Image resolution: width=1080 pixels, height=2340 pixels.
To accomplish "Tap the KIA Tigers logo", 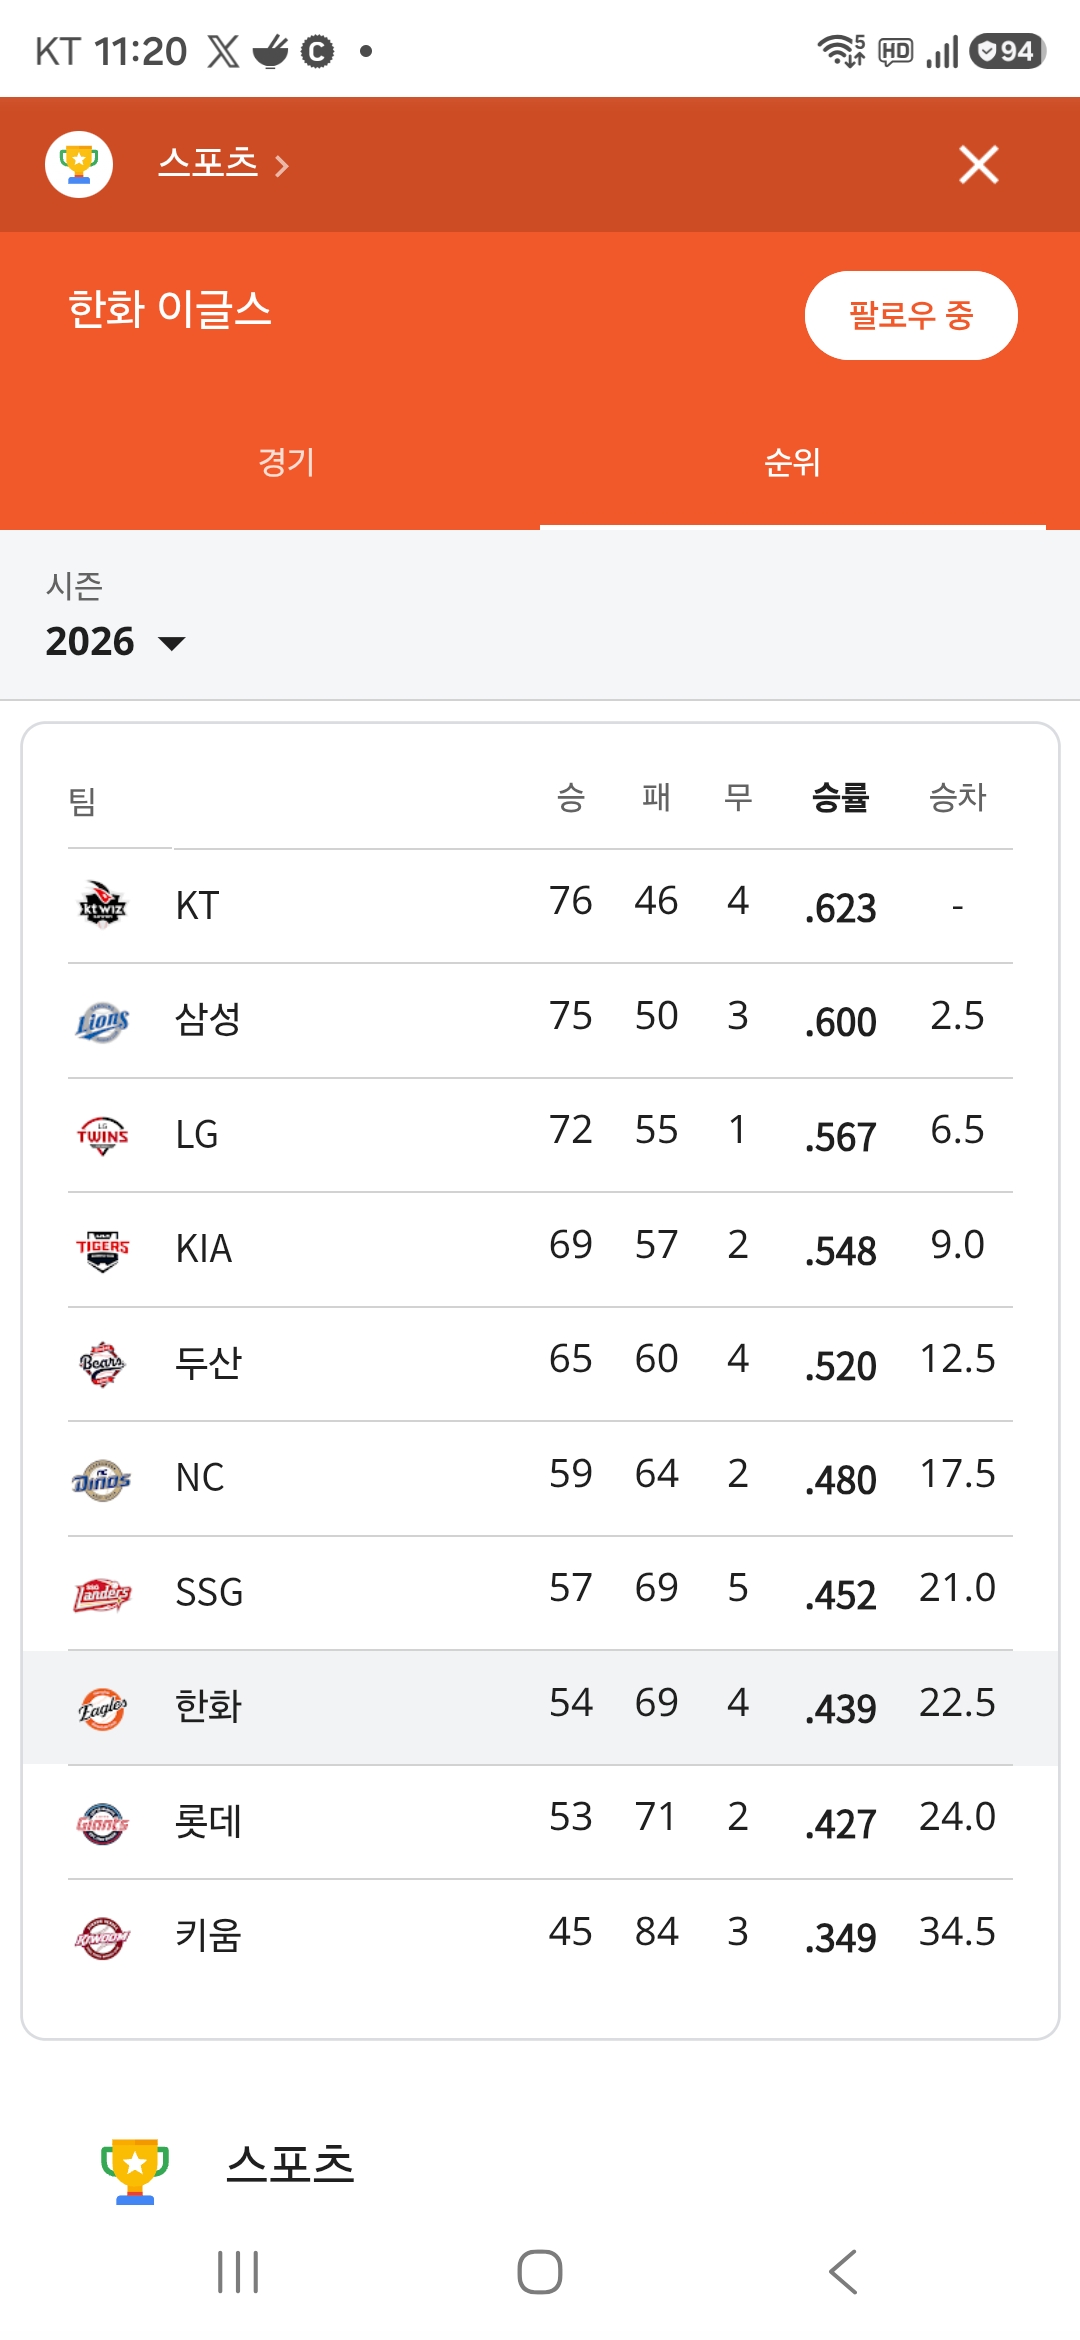I will (102, 1249).
